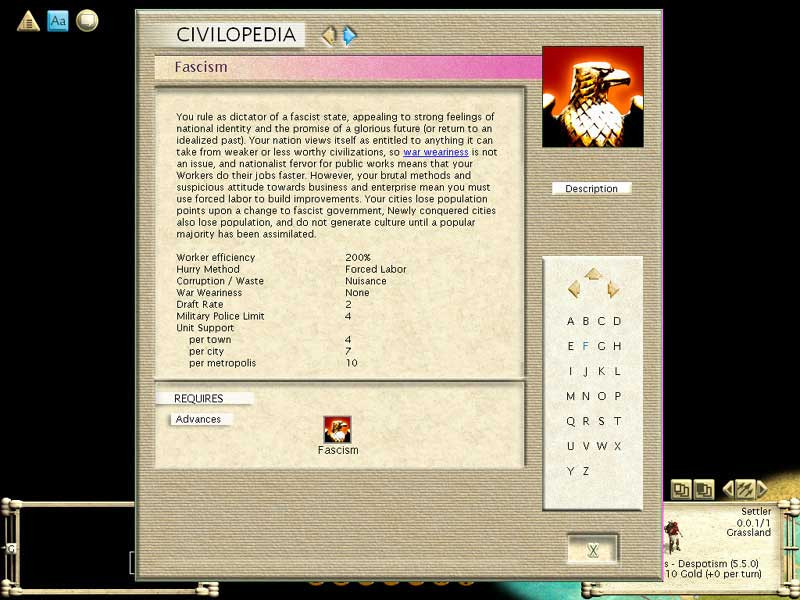The height and width of the screenshot is (600, 800).
Task: Click the X button to close the Civilopedia
Action: 592,549
